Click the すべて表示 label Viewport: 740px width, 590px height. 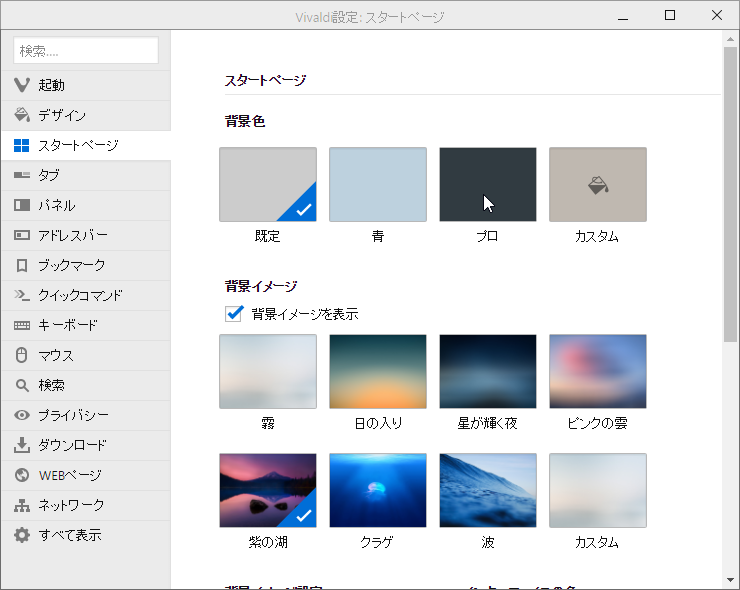(70, 535)
